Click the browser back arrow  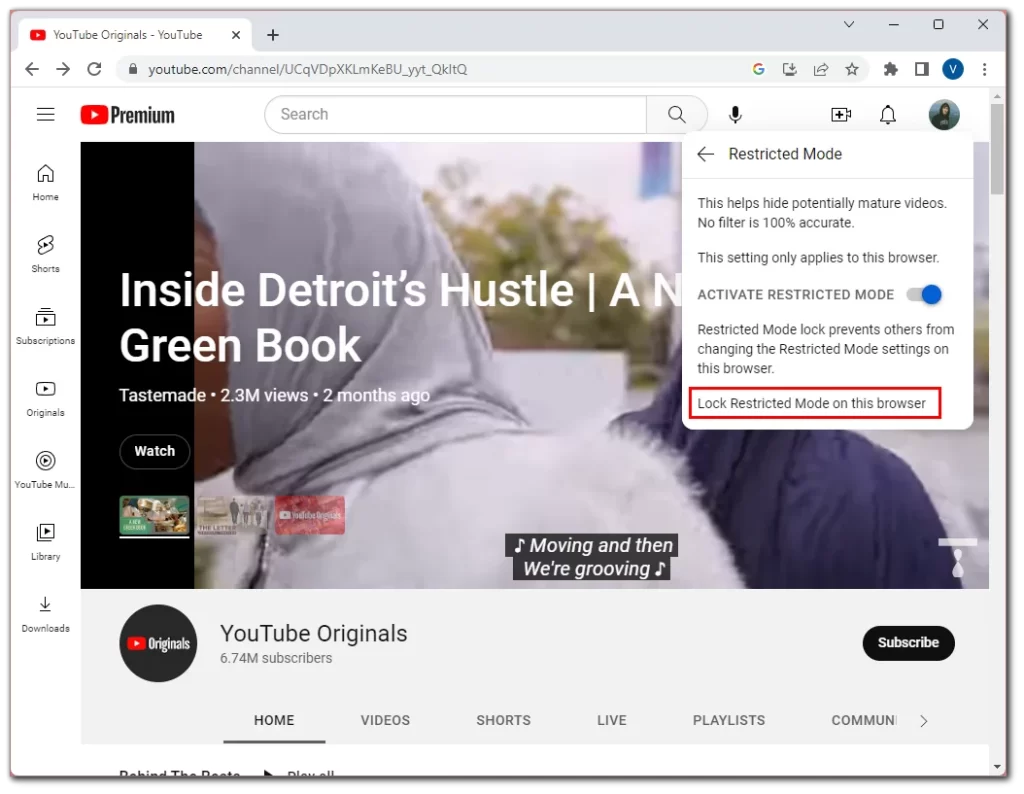click(x=31, y=69)
